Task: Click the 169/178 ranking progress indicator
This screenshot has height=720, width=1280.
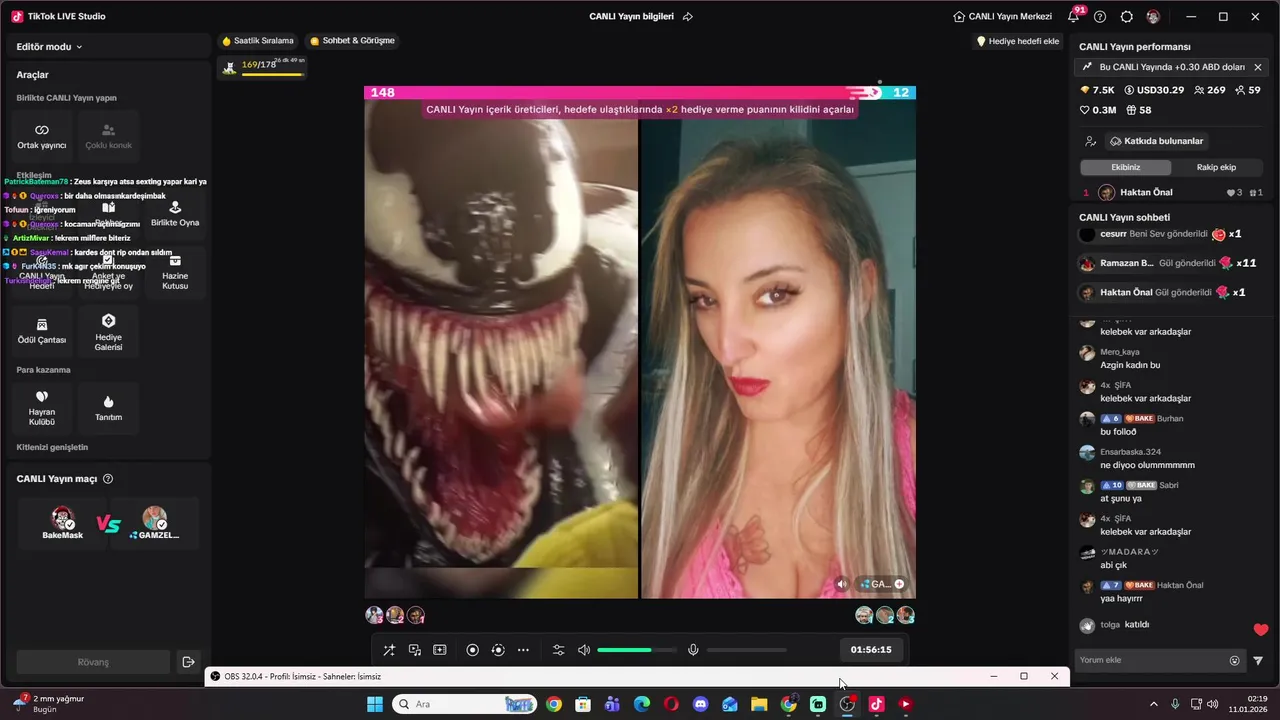Action: [263, 66]
